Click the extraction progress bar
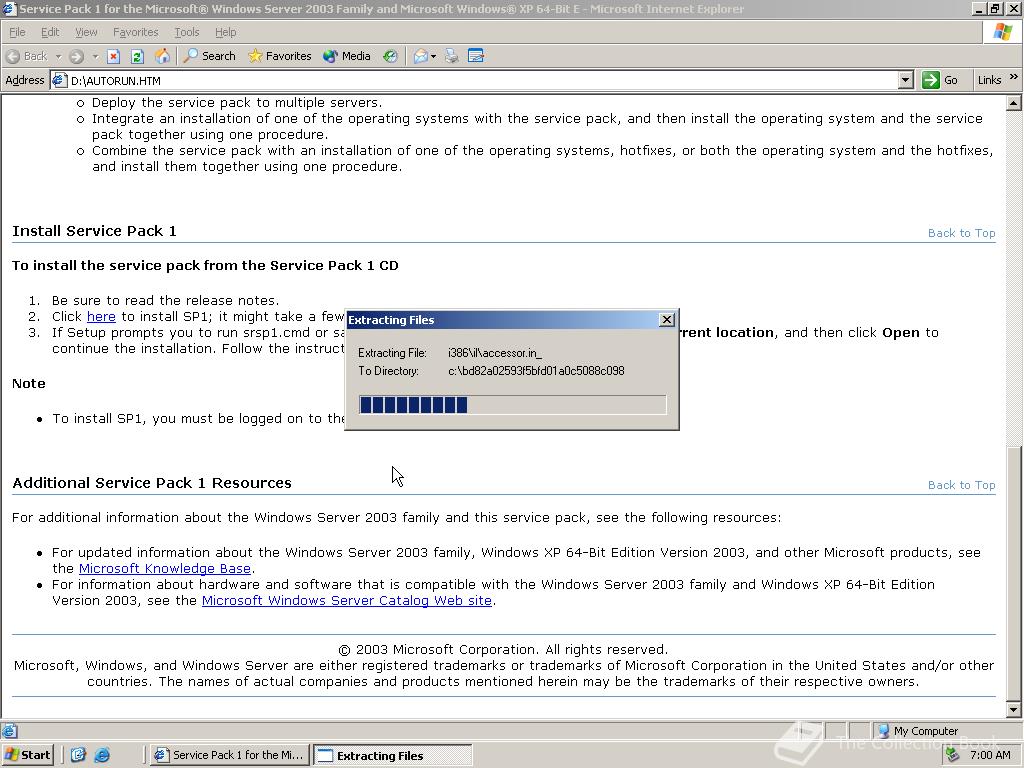 (513, 404)
